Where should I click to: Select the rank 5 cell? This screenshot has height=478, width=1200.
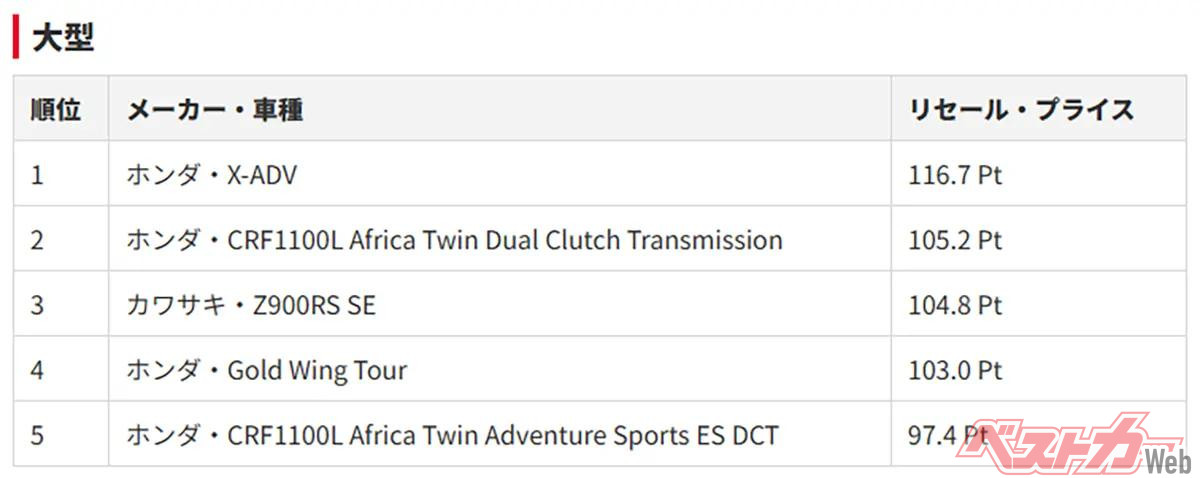[38, 435]
